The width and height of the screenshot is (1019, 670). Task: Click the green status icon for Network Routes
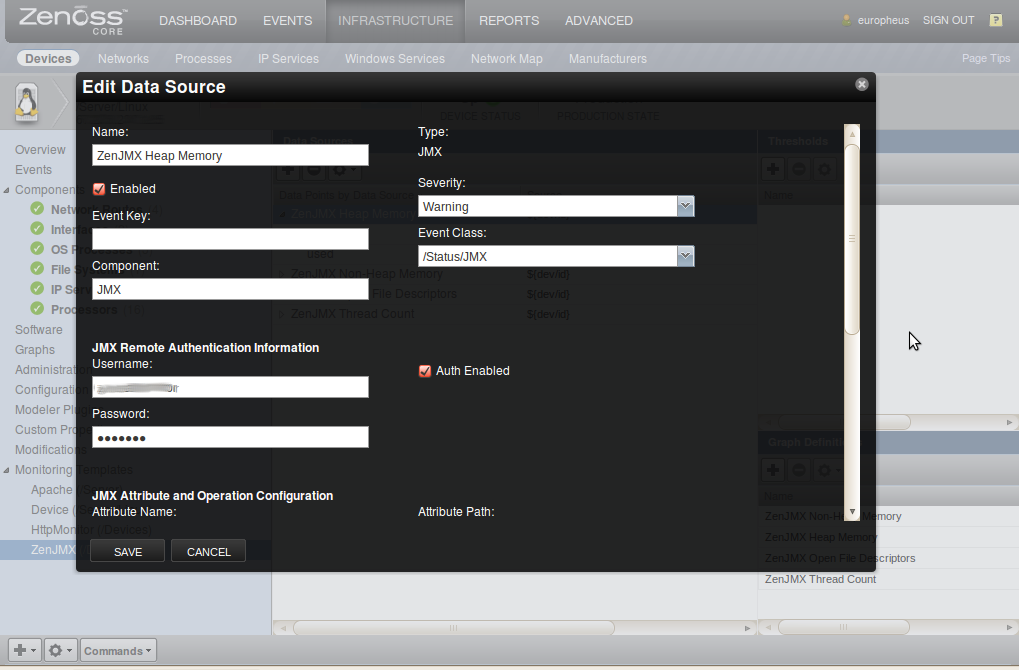[38, 209]
